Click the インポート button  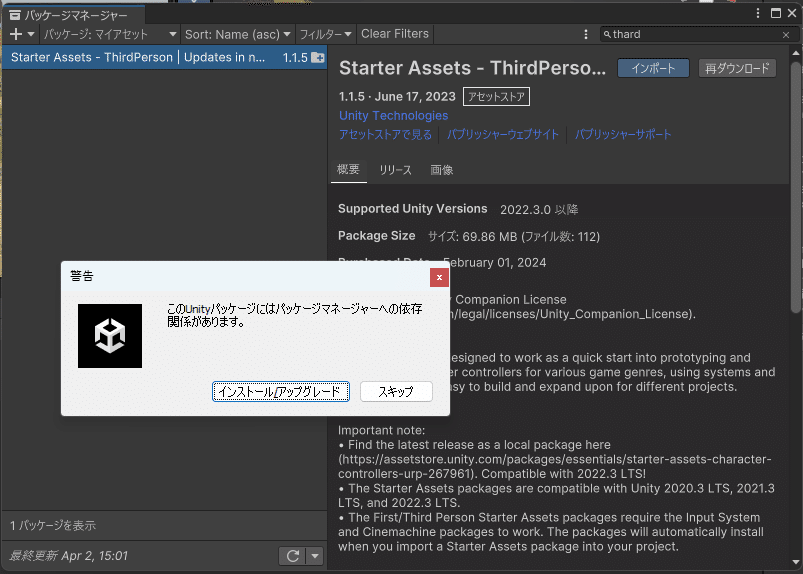tap(653, 68)
